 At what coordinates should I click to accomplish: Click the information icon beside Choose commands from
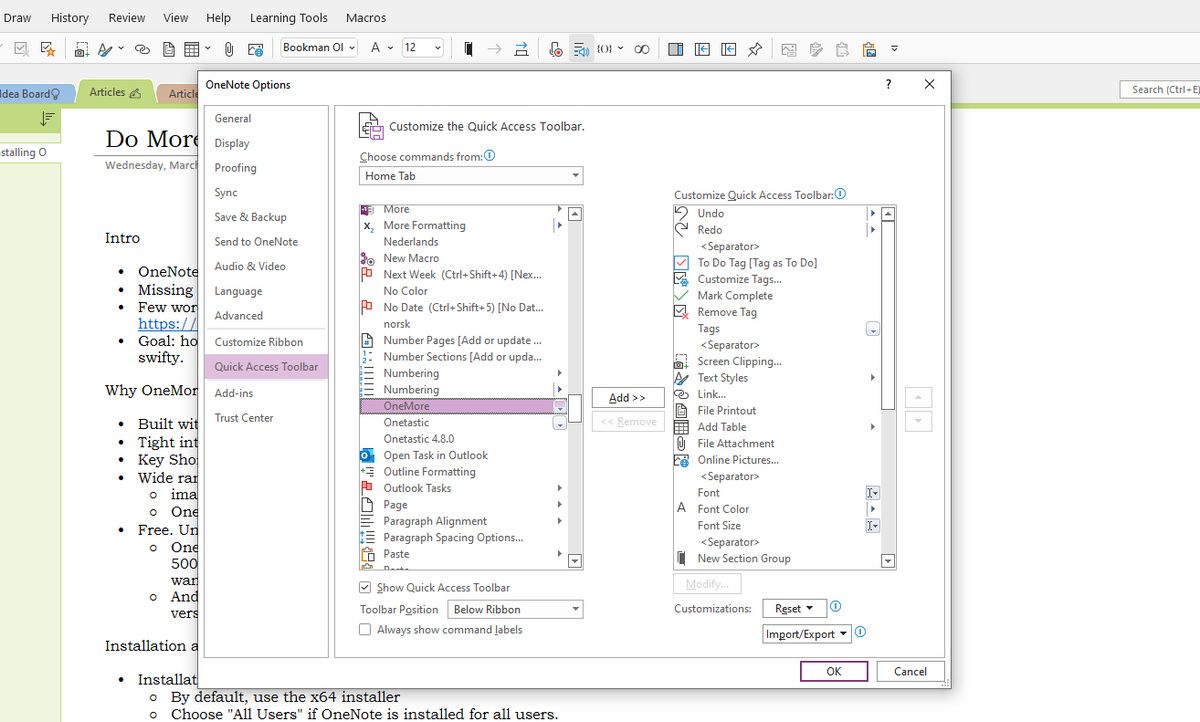489,156
